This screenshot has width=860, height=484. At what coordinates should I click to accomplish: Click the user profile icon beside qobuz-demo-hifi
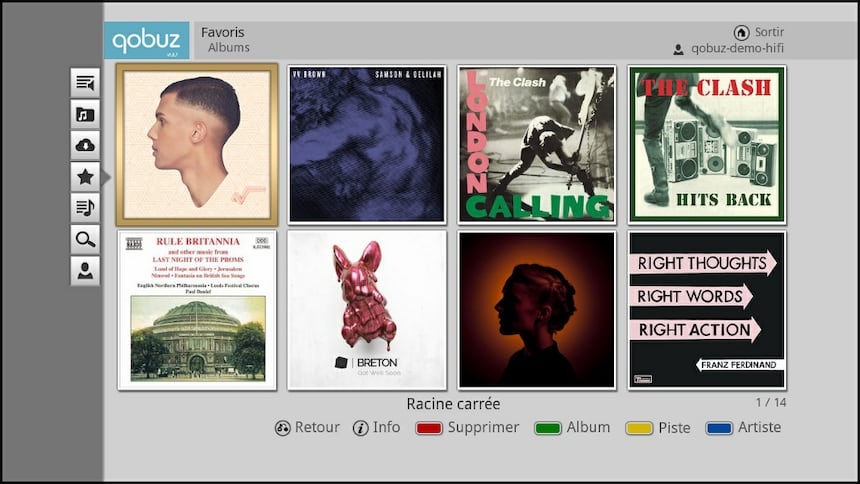click(x=678, y=49)
